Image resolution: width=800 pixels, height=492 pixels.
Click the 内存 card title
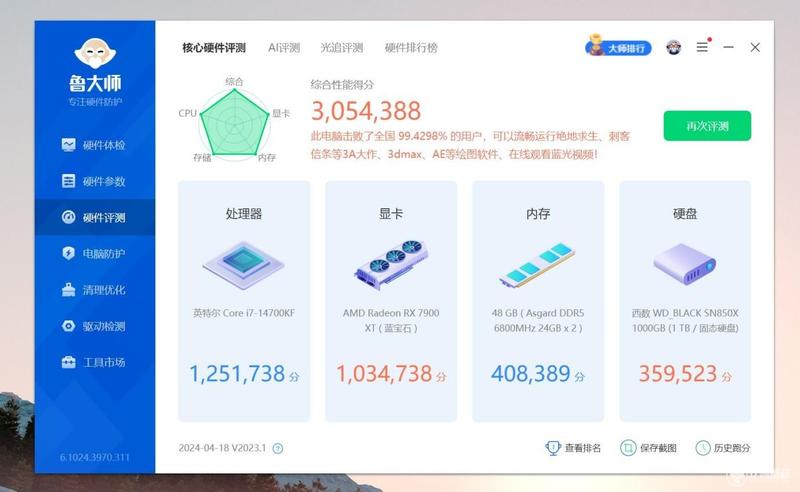pos(538,213)
